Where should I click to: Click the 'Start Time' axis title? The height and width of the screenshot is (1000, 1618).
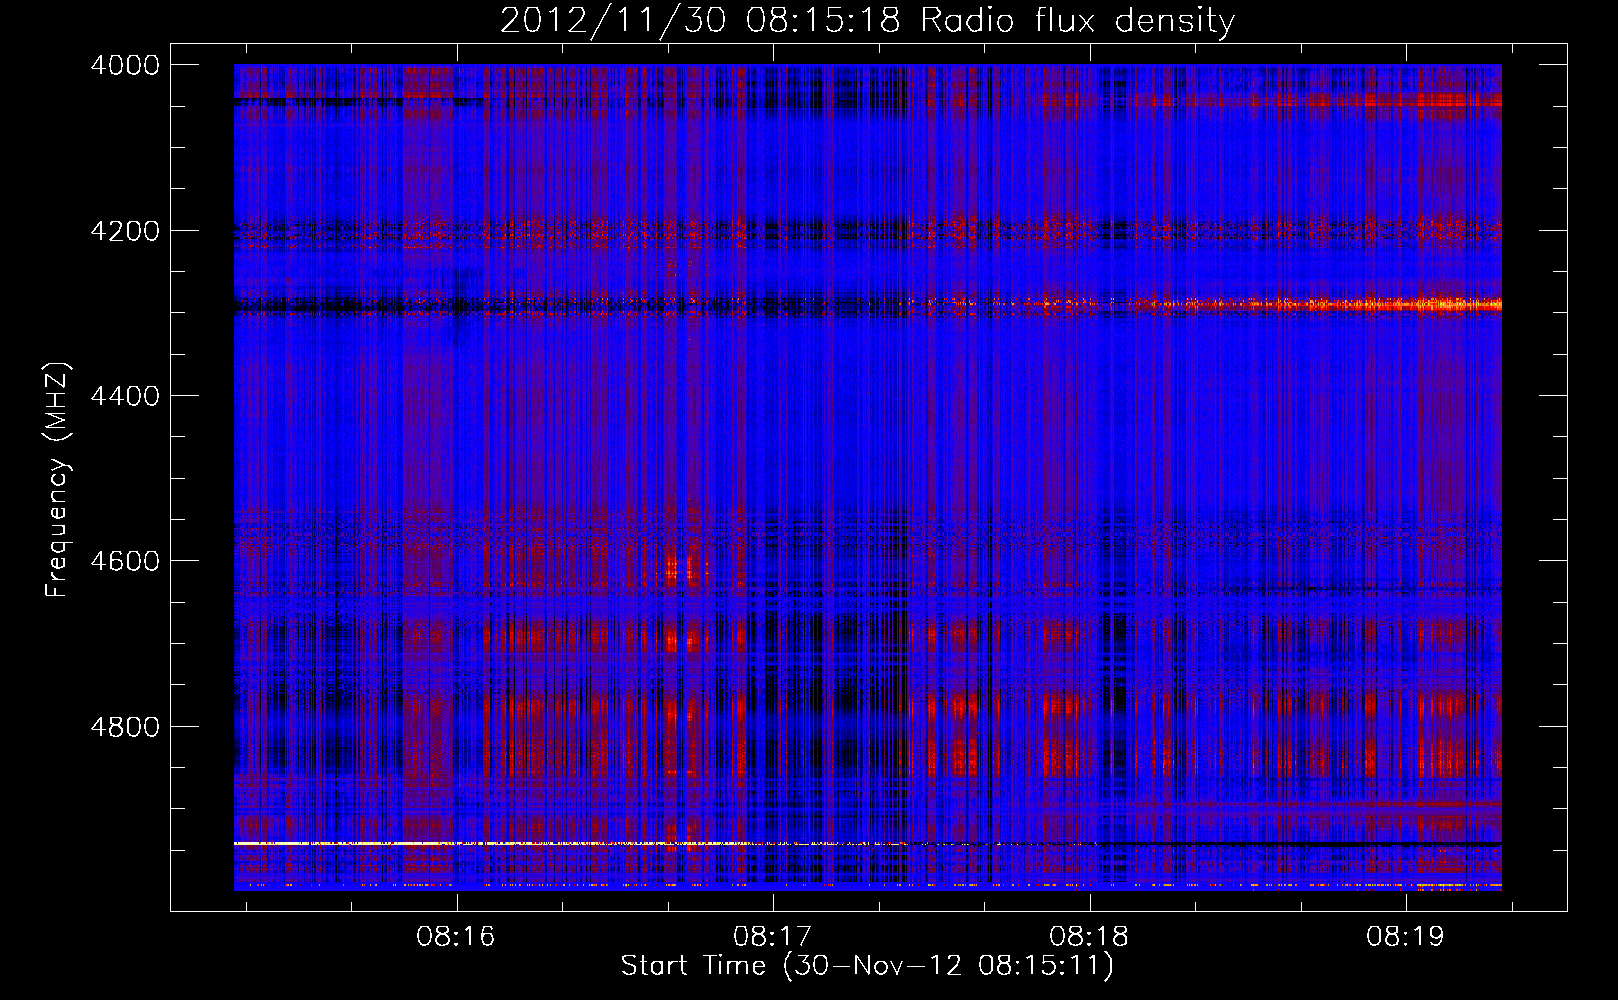click(867, 966)
